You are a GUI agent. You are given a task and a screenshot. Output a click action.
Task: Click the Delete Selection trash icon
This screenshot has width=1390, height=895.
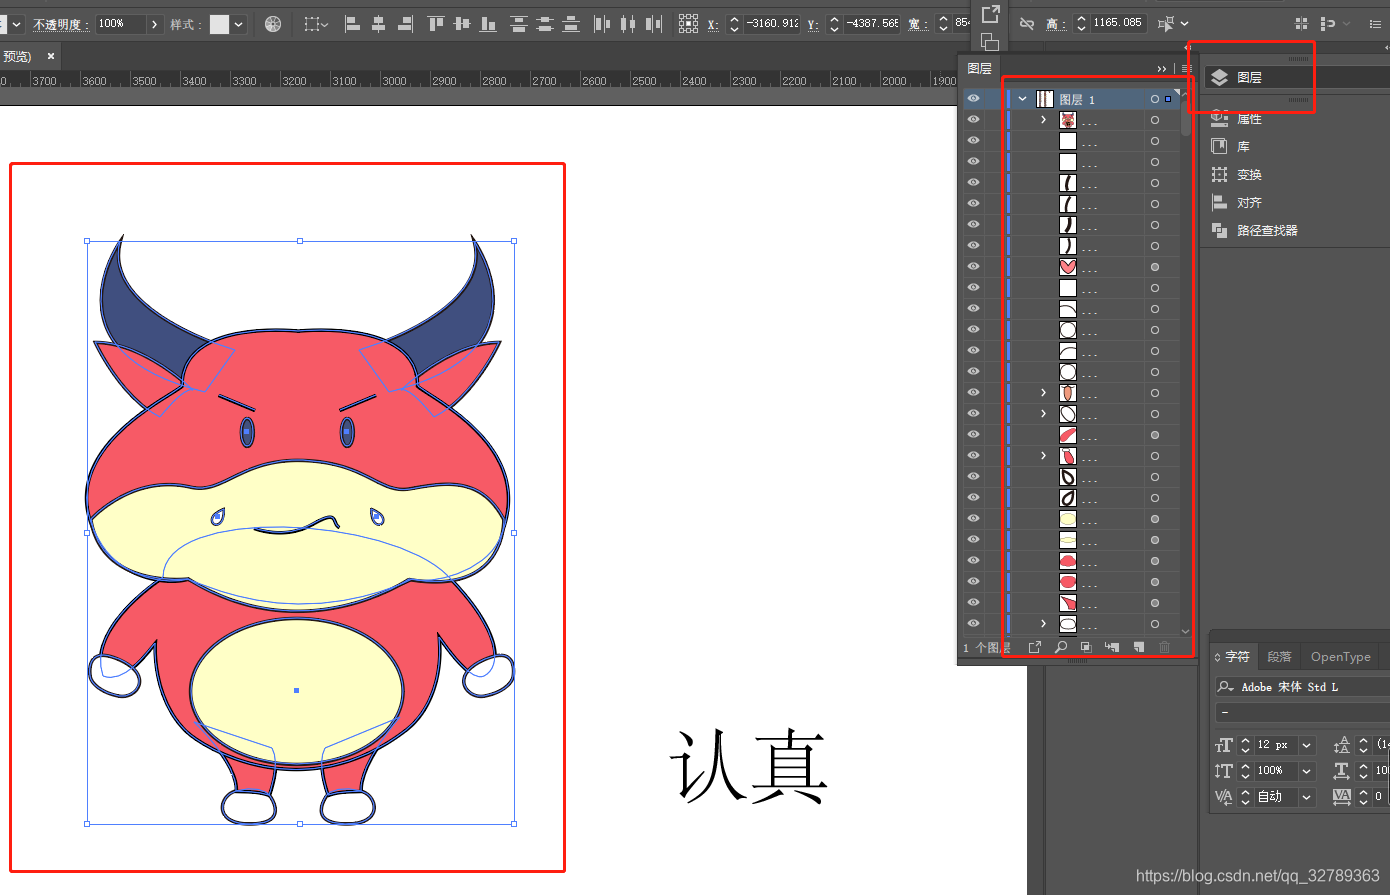pyautogui.click(x=1164, y=647)
